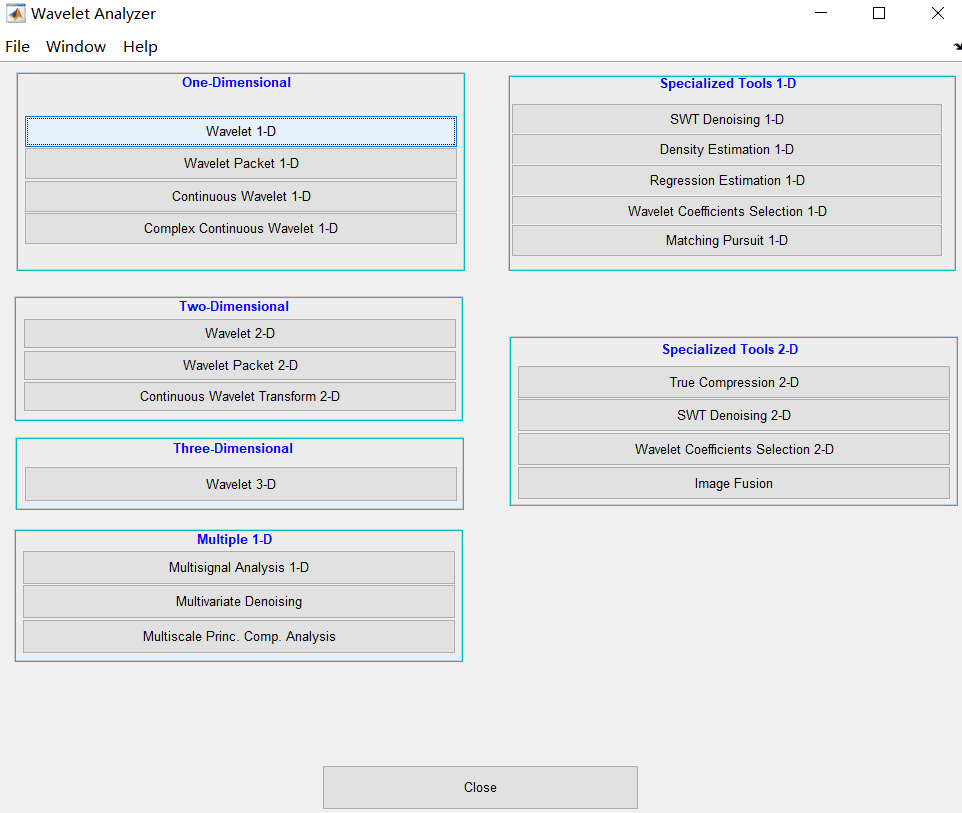Open Wavelet Coefficients Selection 2-D
Viewport: 962px width, 813px height.
(x=734, y=449)
